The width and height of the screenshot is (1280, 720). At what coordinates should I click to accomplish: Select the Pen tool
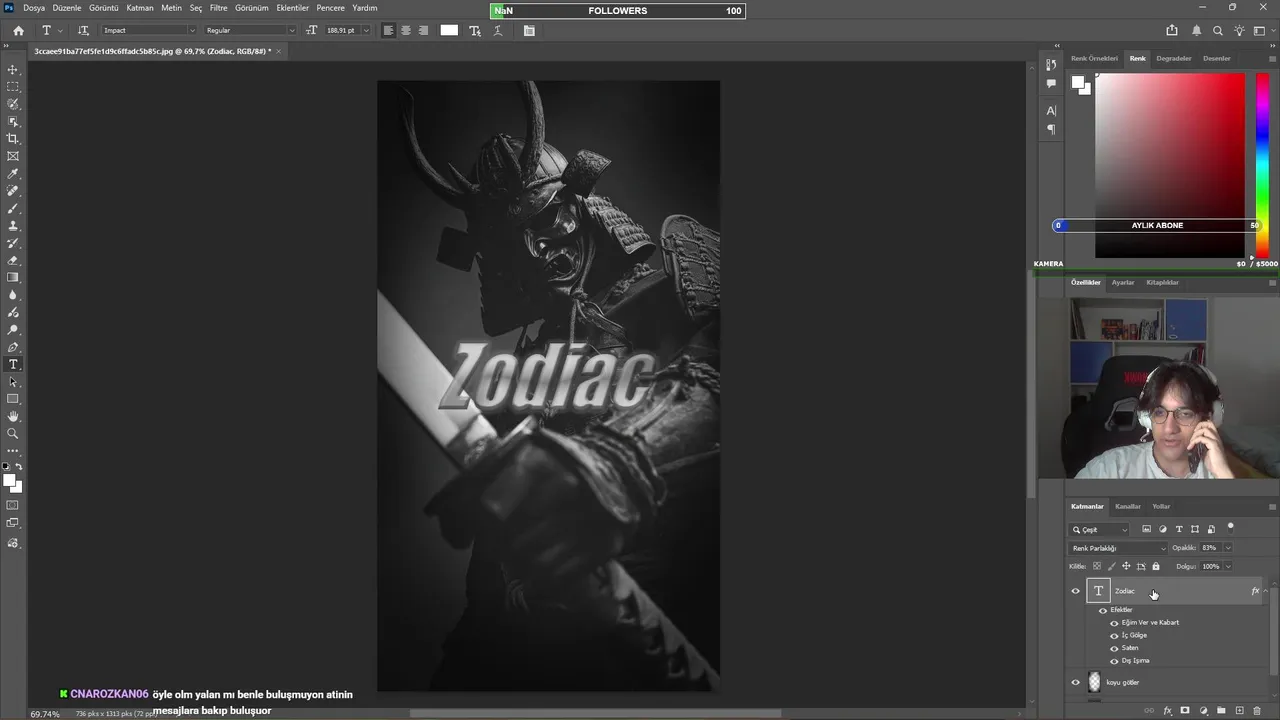[x=13, y=347]
